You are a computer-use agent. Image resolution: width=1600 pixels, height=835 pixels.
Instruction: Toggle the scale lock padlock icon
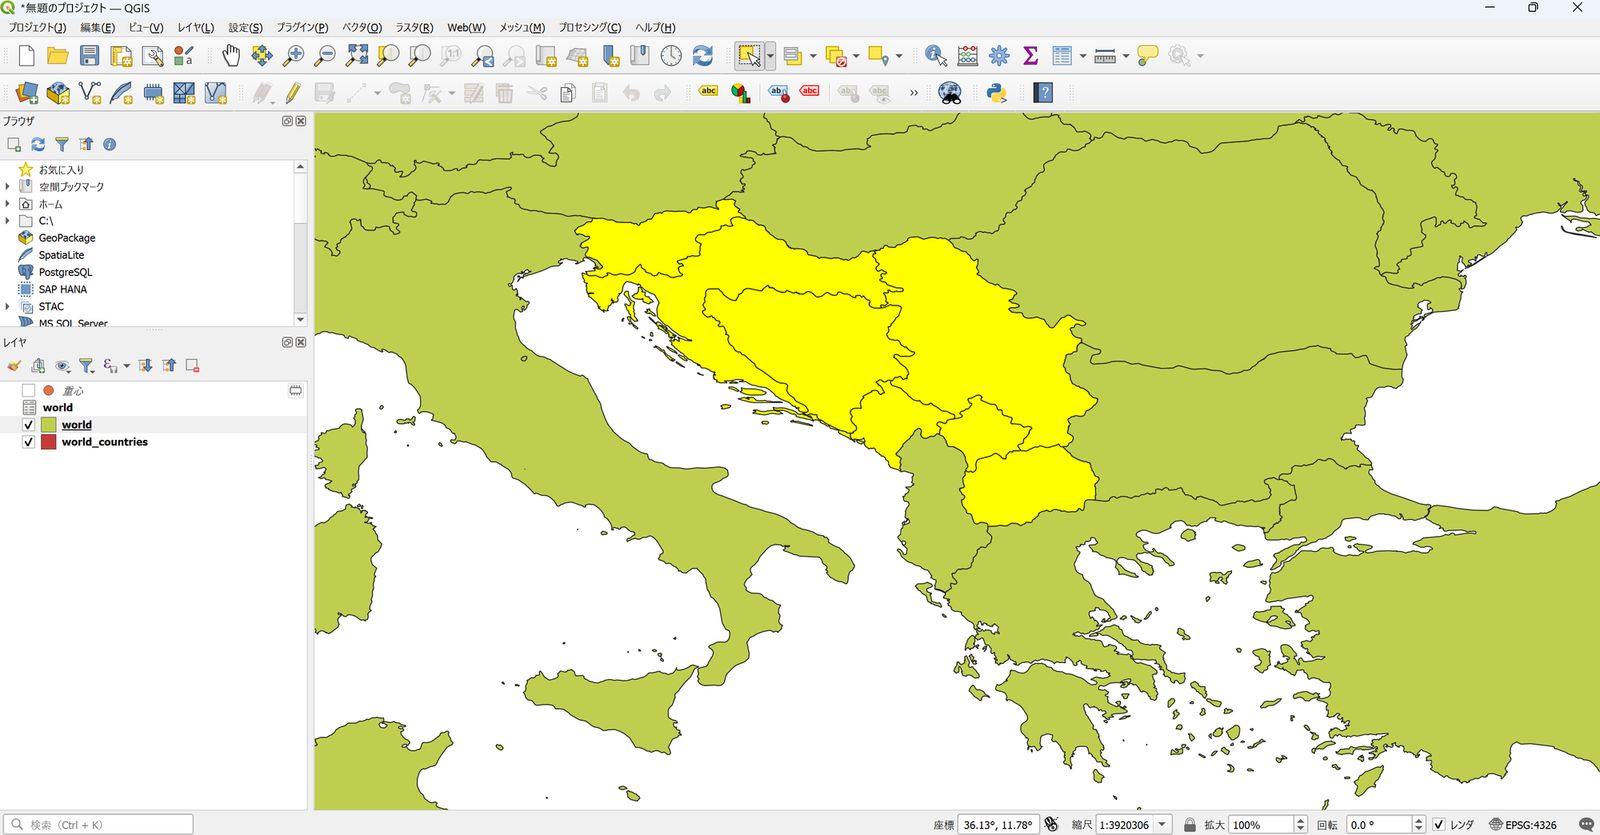[1189, 825]
